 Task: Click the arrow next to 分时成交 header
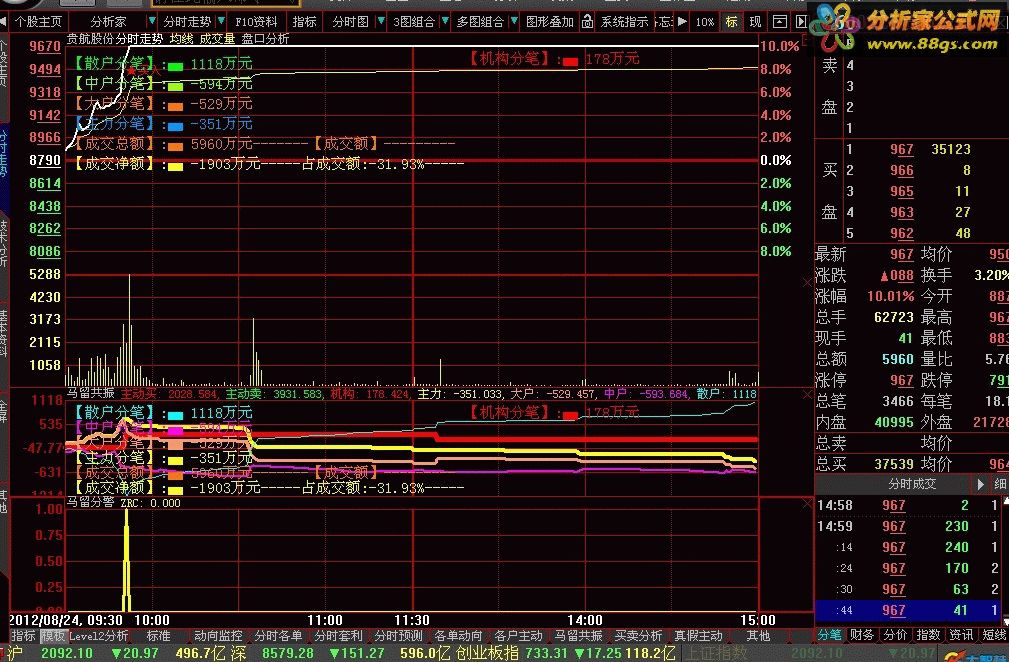(x=981, y=484)
